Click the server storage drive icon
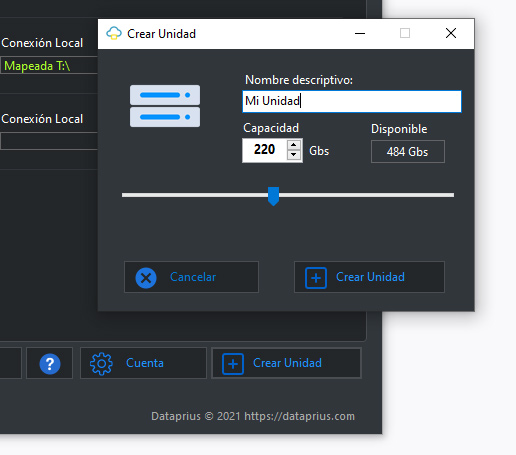This screenshot has width=516, height=455. 165,106
